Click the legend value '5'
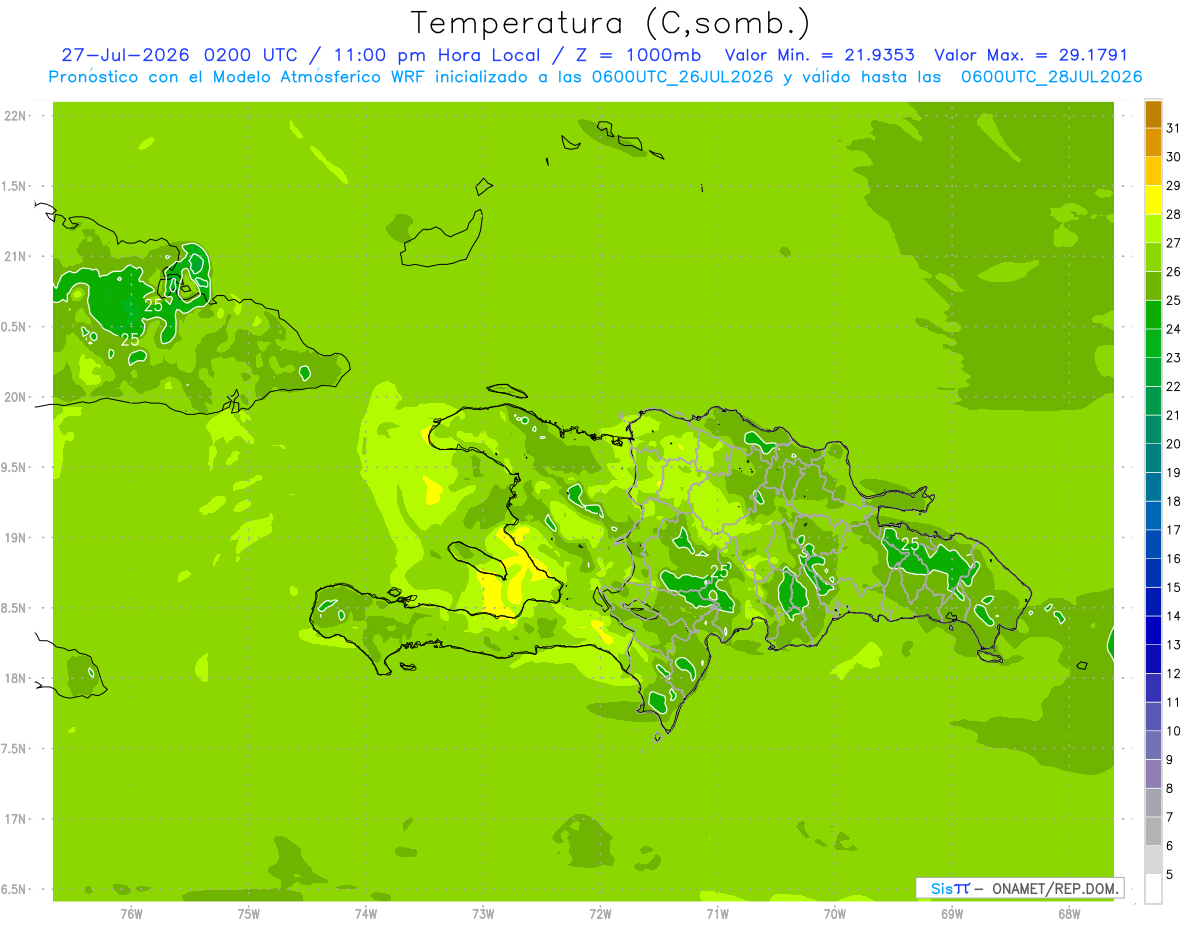The image size is (1200, 927). click(x=1170, y=875)
